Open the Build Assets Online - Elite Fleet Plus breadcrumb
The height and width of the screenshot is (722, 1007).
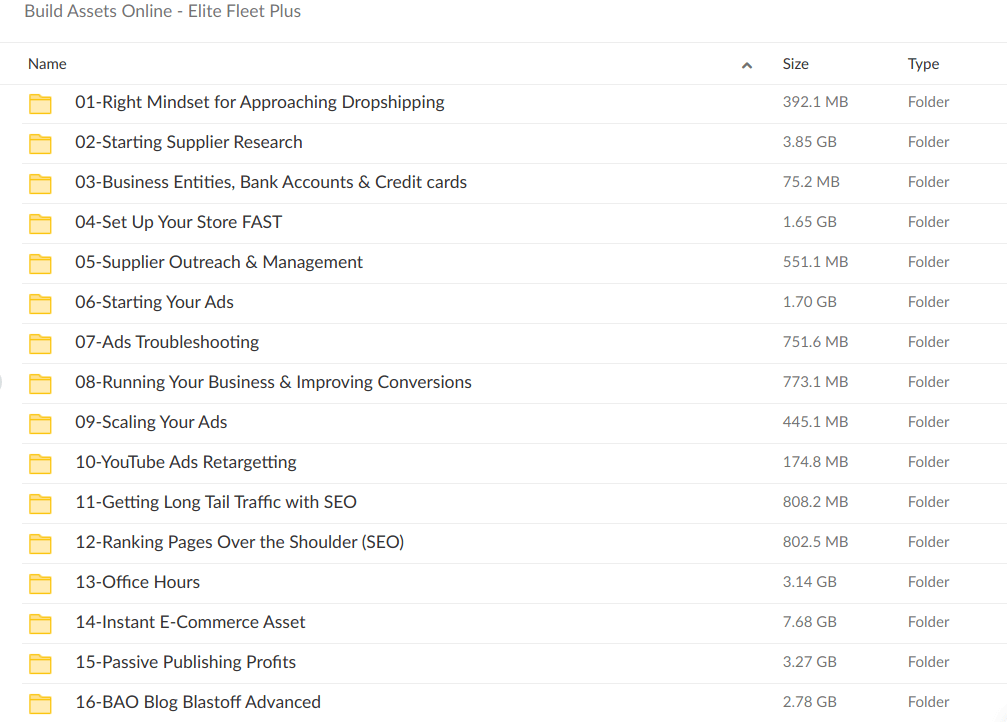[x=162, y=12]
